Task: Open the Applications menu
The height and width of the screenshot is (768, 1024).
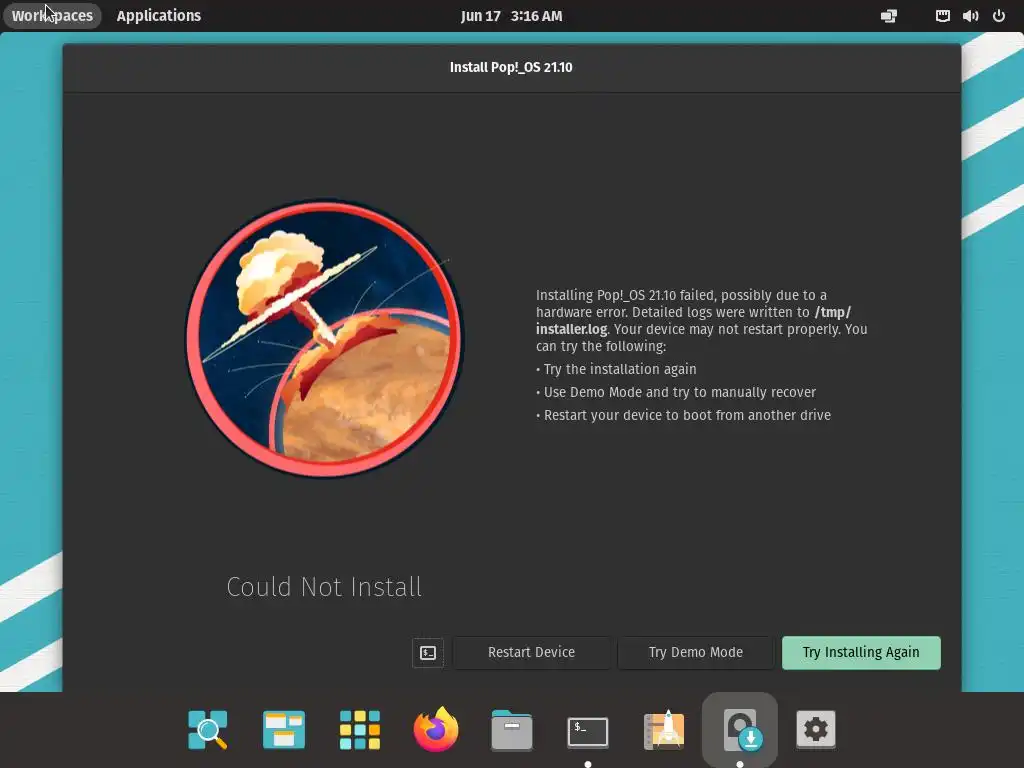Action: click(159, 16)
